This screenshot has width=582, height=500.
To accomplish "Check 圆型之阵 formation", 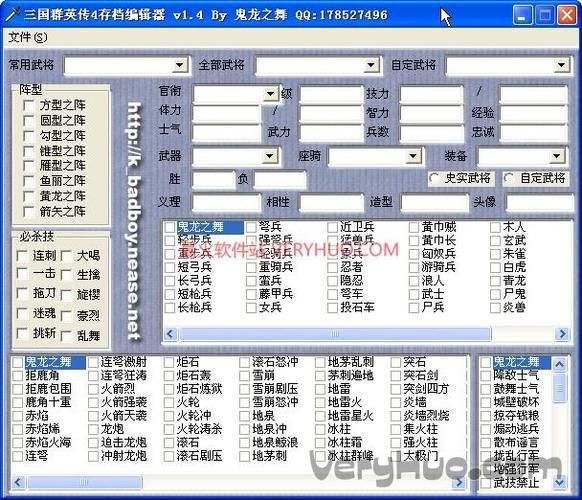I will click(x=29, y=121).
